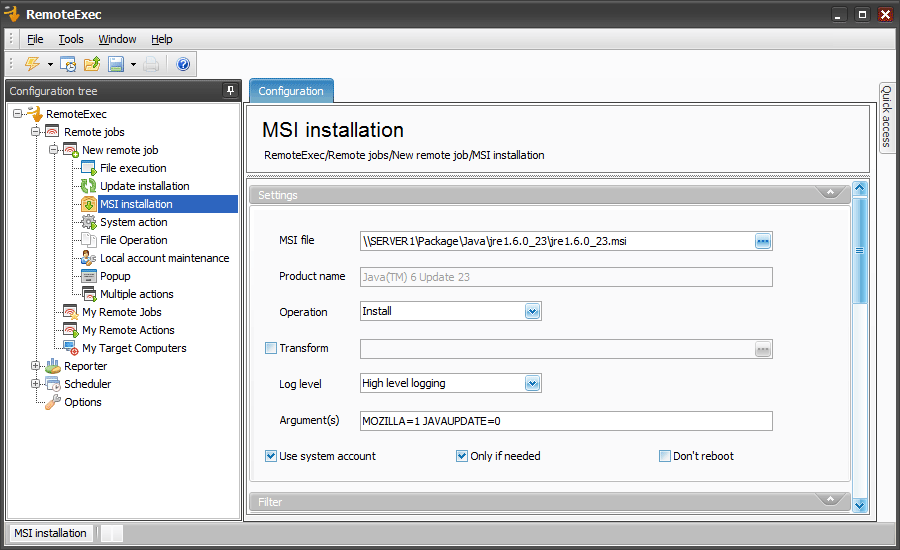Expand the Scheduler node
The image size is (900, 550).
pos(36,384)
